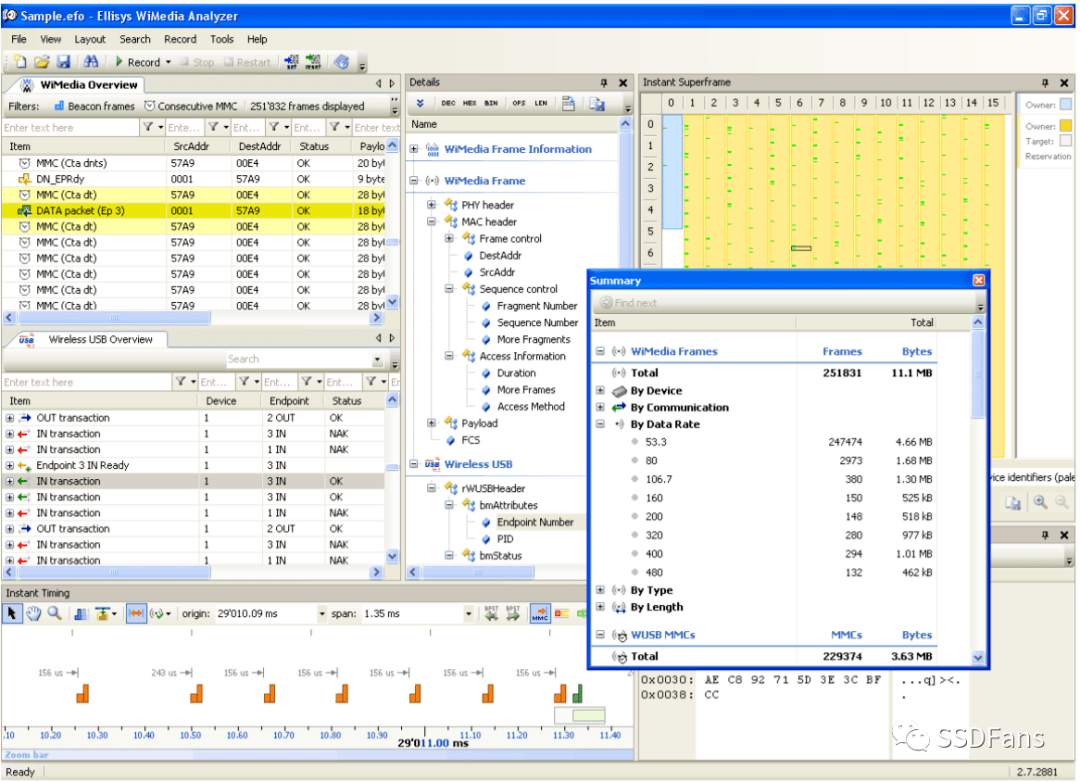Screen dimensions: 1080x782
Task: Collapse the MAC header node
Action: pos(431,222)
